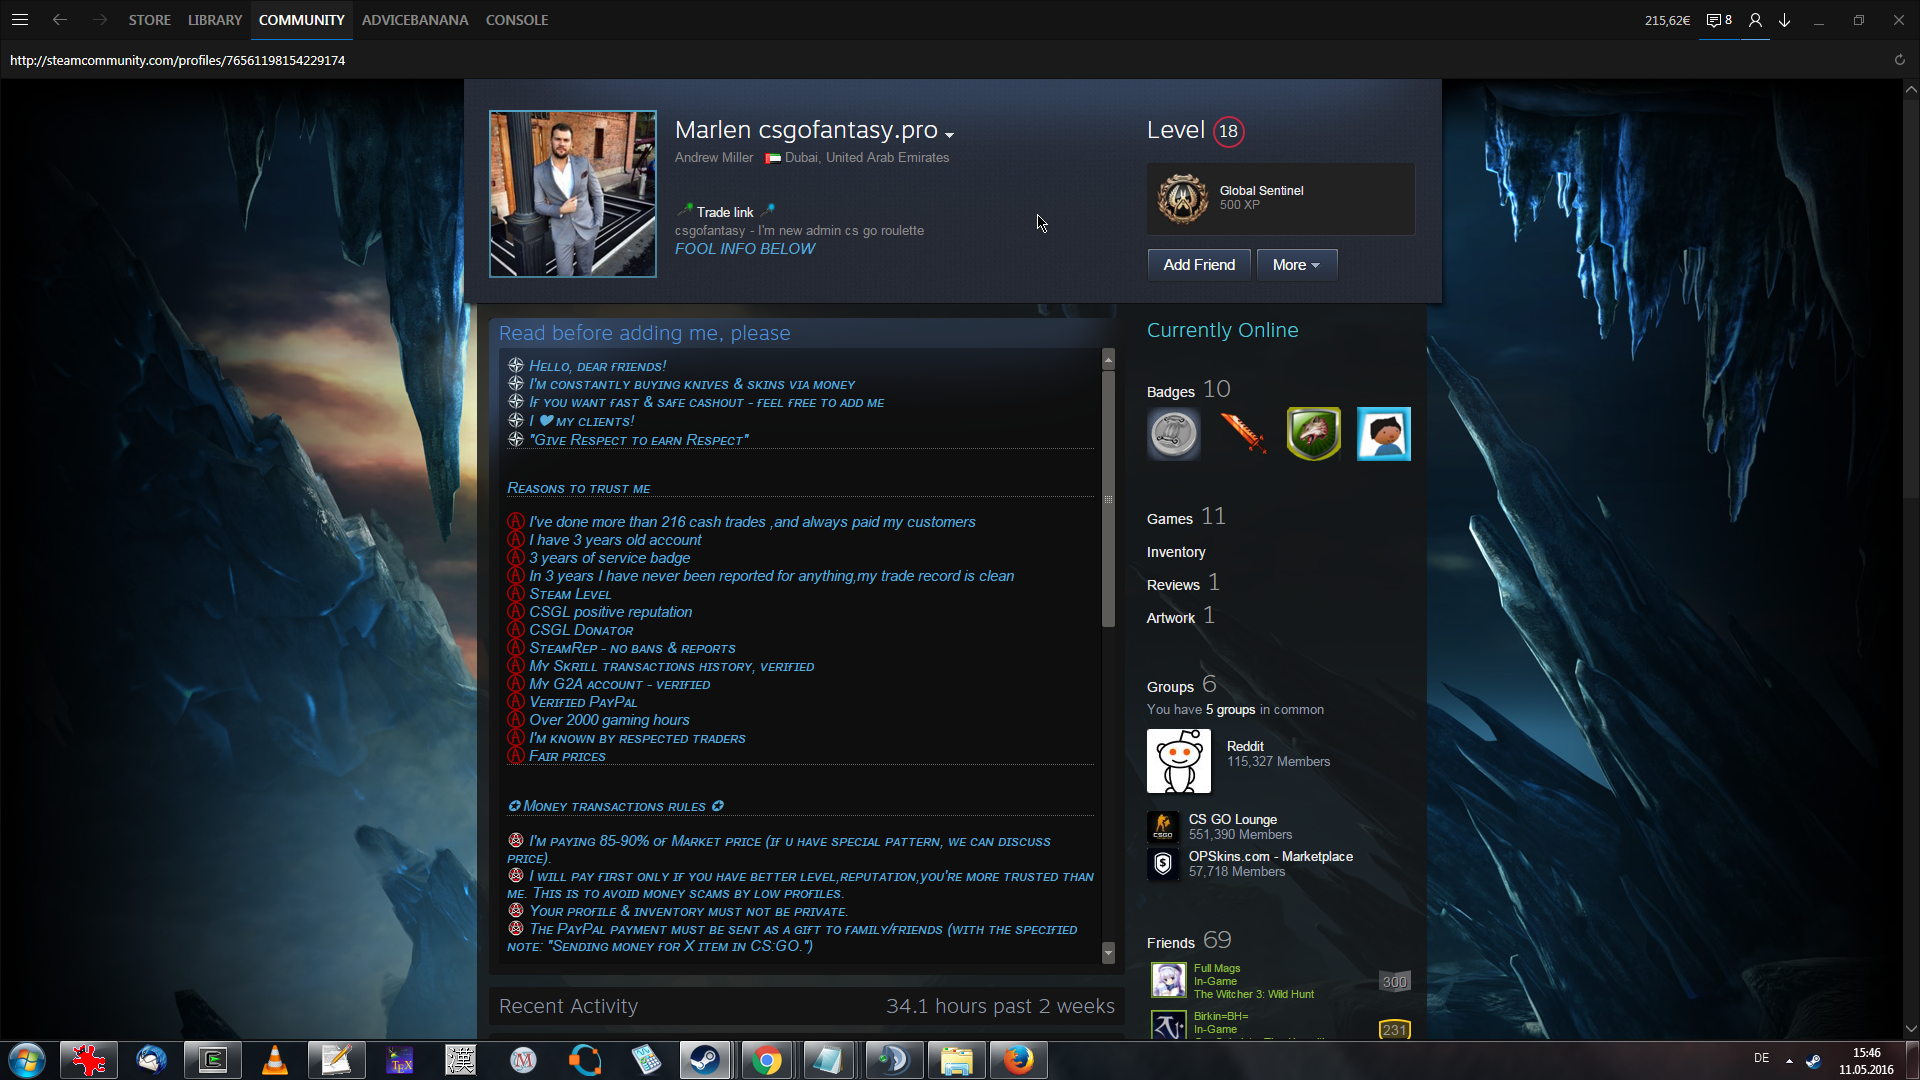This screenshot has height=1080, width=1920.
Task: Click the downloads arrow icon
Action: [x=1784, y=20]
